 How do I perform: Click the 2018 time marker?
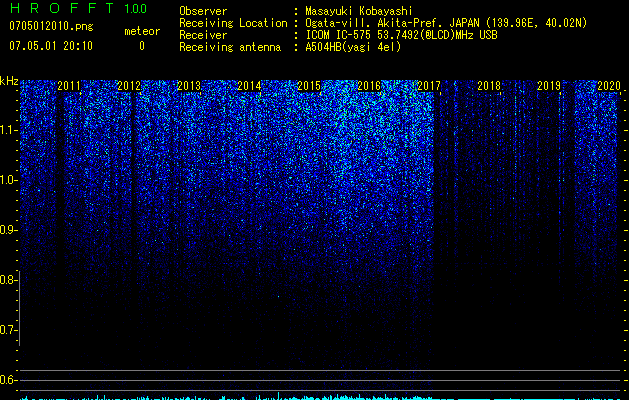click(x=489, y=86)
